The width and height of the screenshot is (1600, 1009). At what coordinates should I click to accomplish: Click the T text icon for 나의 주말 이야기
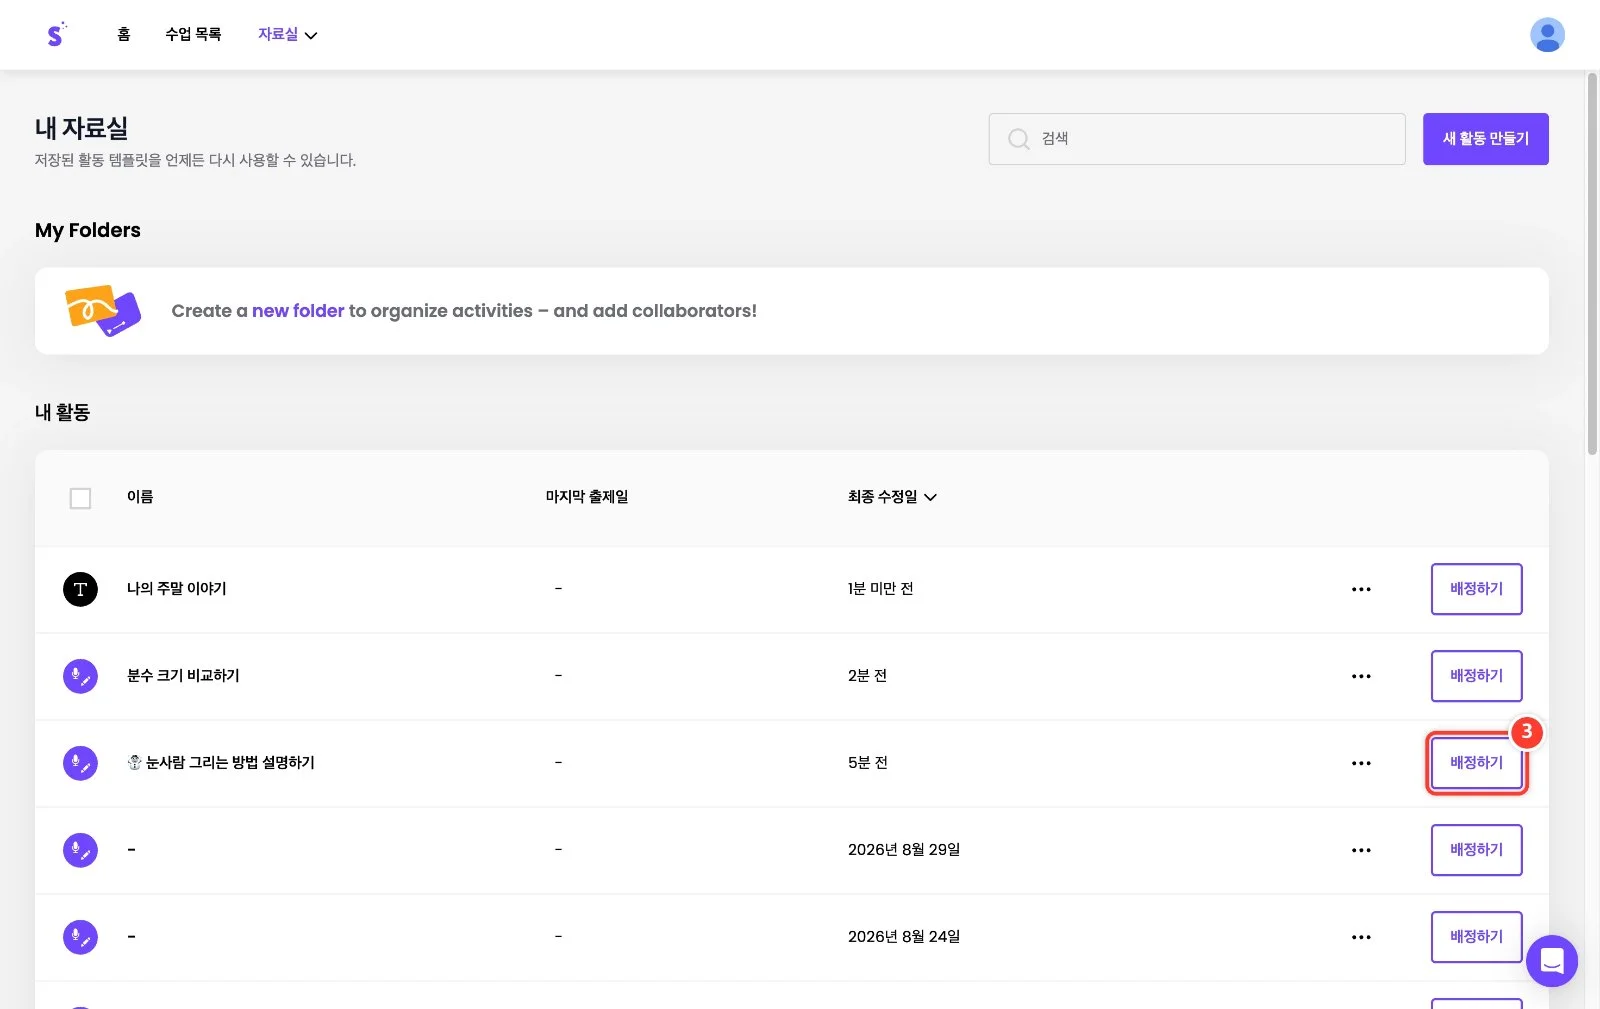click(x=80, y=589)
